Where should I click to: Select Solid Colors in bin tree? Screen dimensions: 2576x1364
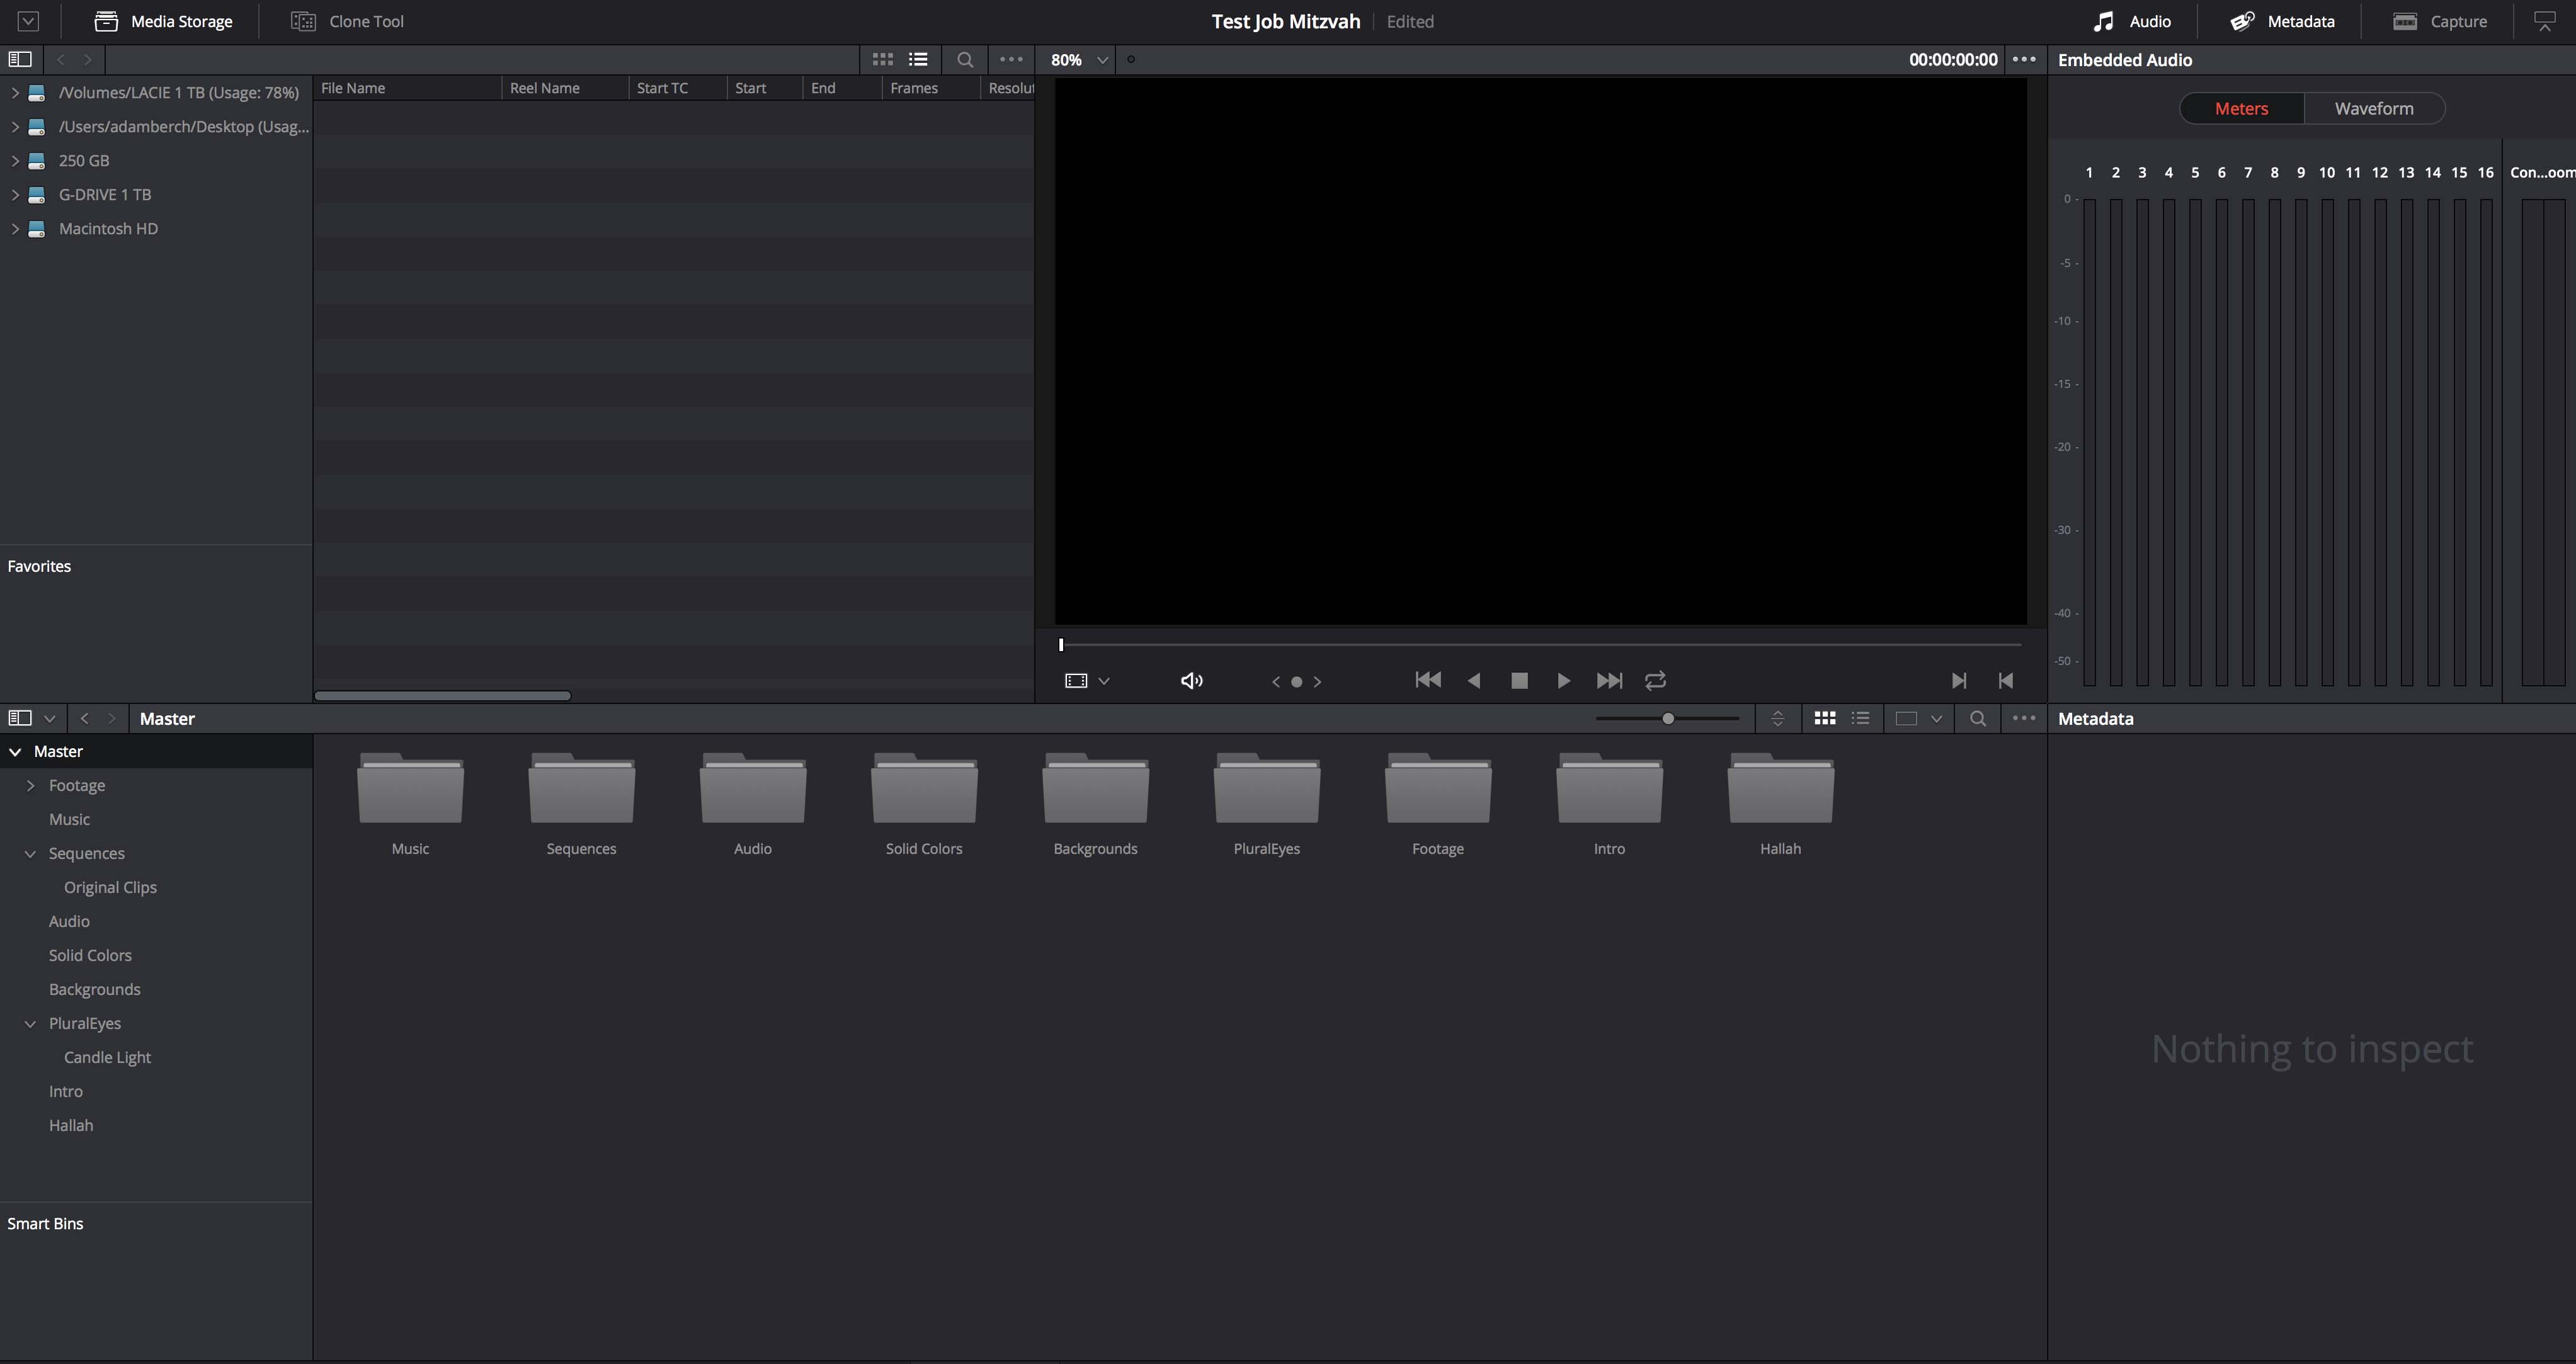pyautogui.click(x=90, y=956)
